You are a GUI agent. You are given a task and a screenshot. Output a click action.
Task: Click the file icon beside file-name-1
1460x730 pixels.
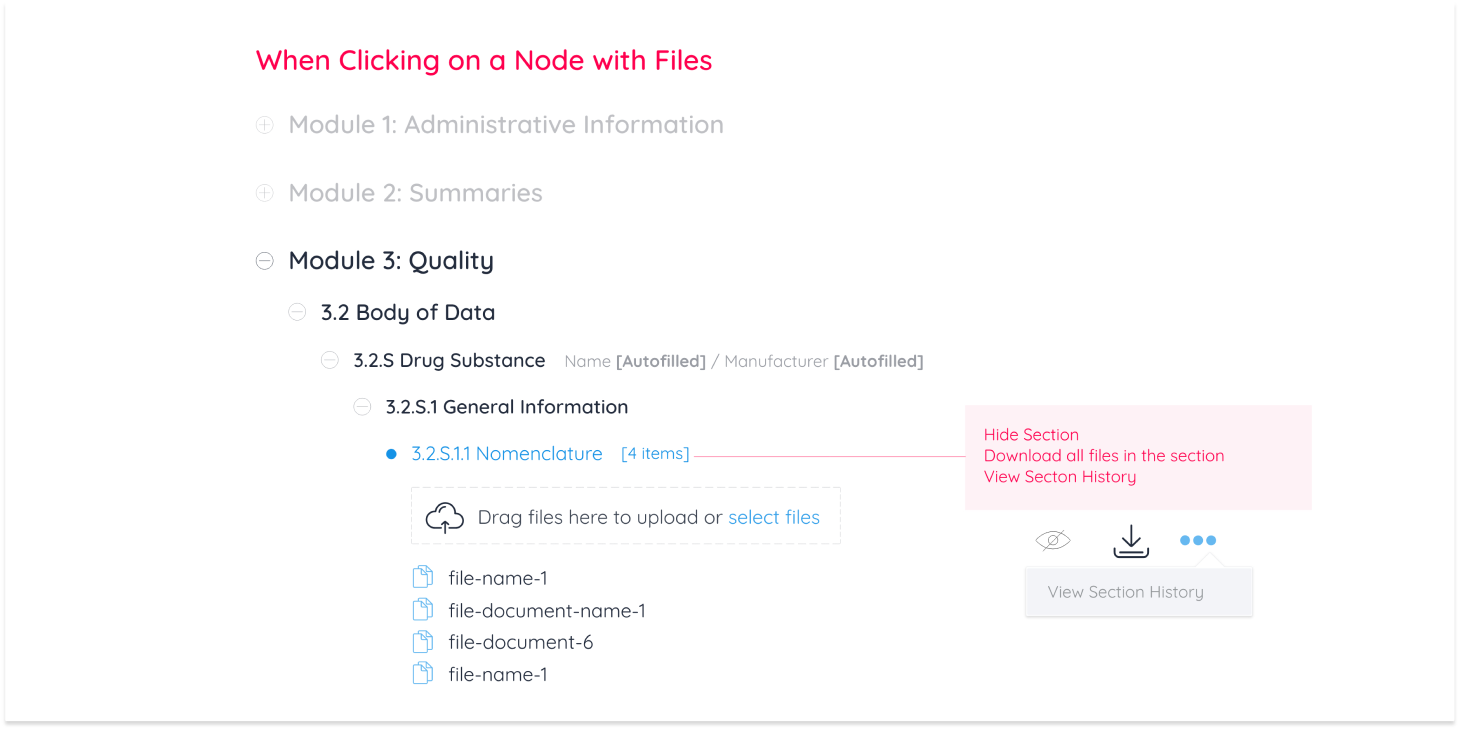422,576
